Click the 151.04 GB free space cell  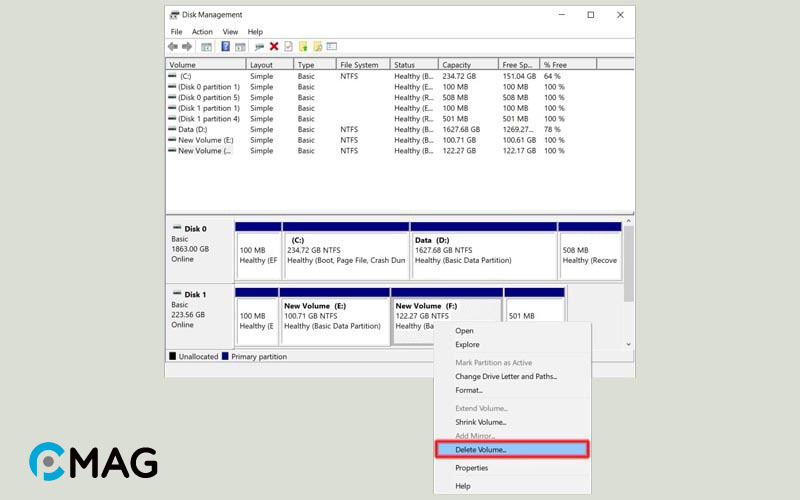519,76
